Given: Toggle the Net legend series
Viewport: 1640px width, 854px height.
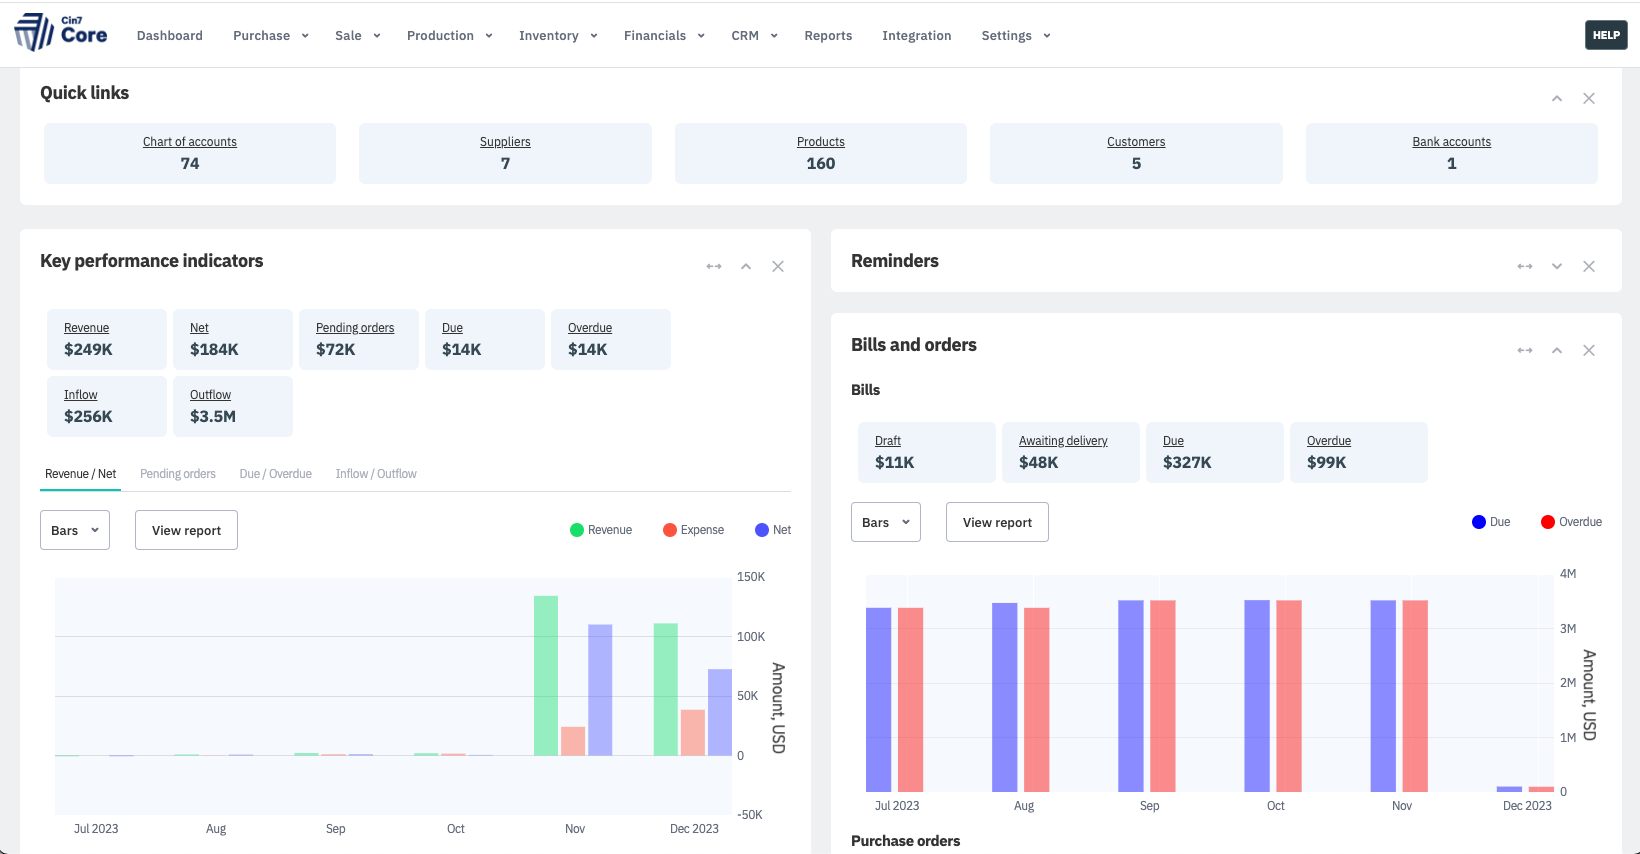Looking at the screenshot, I should pos(773,530).
